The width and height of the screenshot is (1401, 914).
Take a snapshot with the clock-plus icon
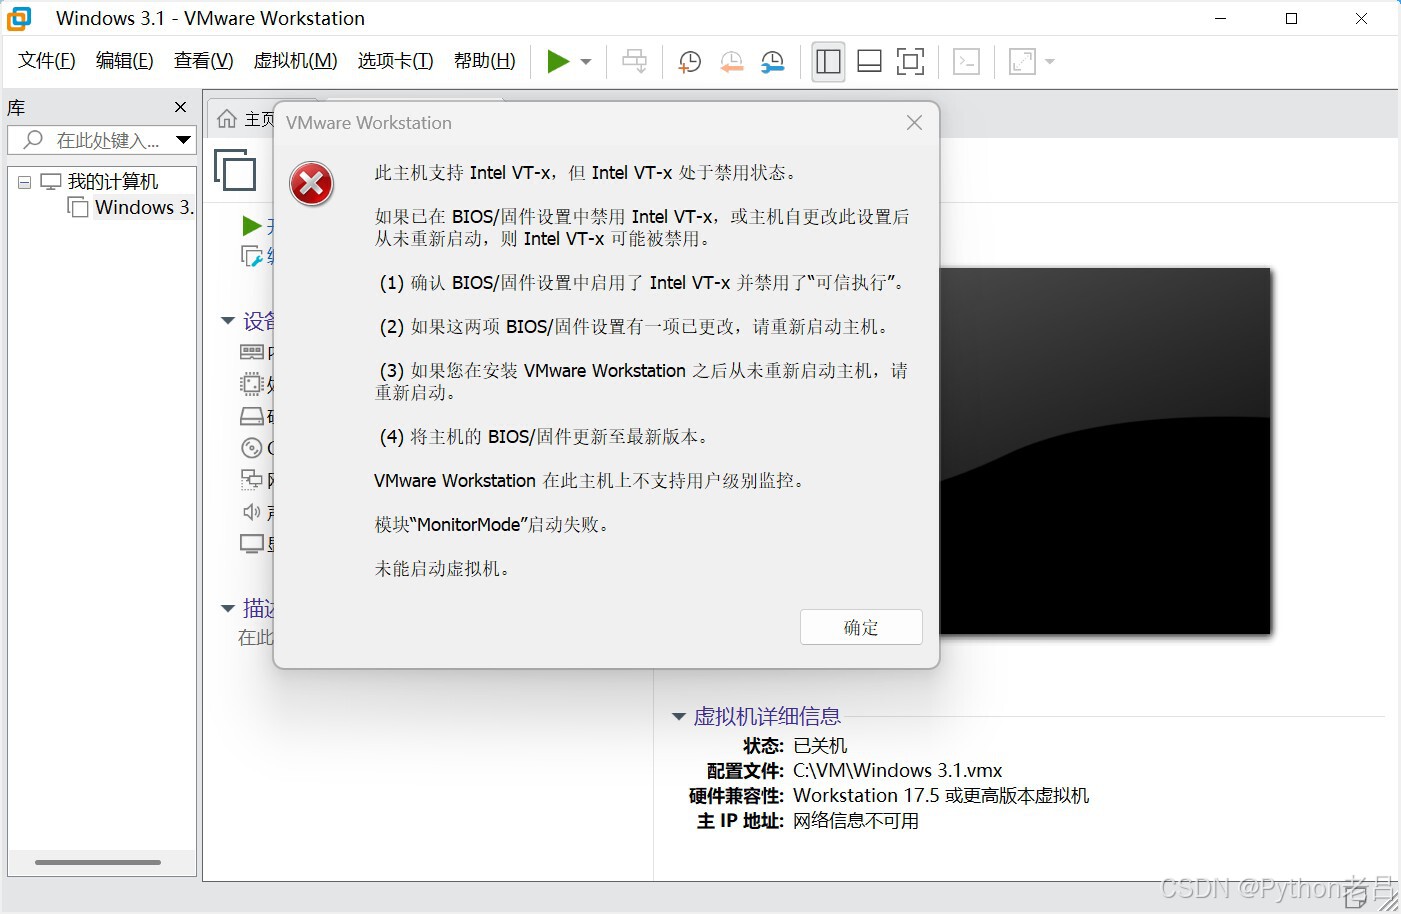689,62
